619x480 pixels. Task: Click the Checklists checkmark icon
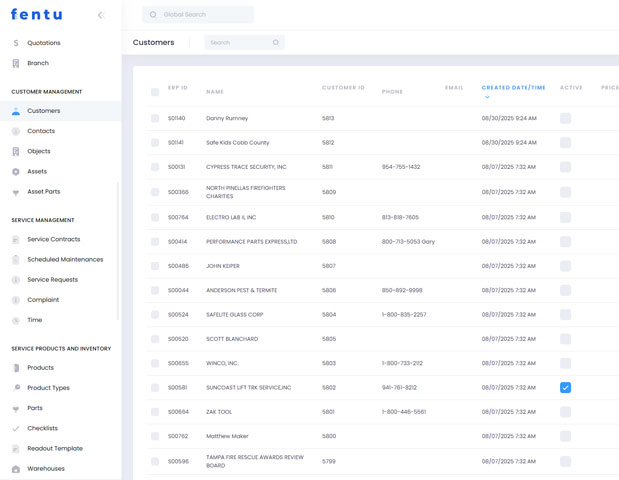(x=16, y=429)
